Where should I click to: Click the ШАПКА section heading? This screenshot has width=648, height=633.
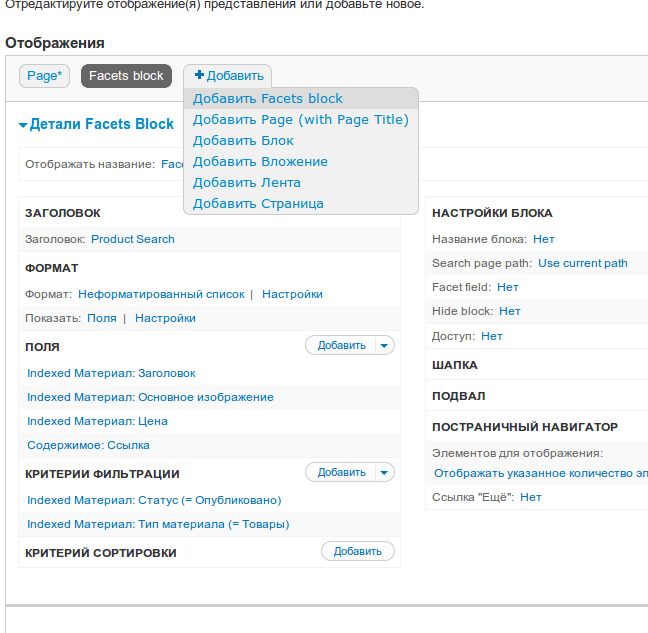[455, 365]
